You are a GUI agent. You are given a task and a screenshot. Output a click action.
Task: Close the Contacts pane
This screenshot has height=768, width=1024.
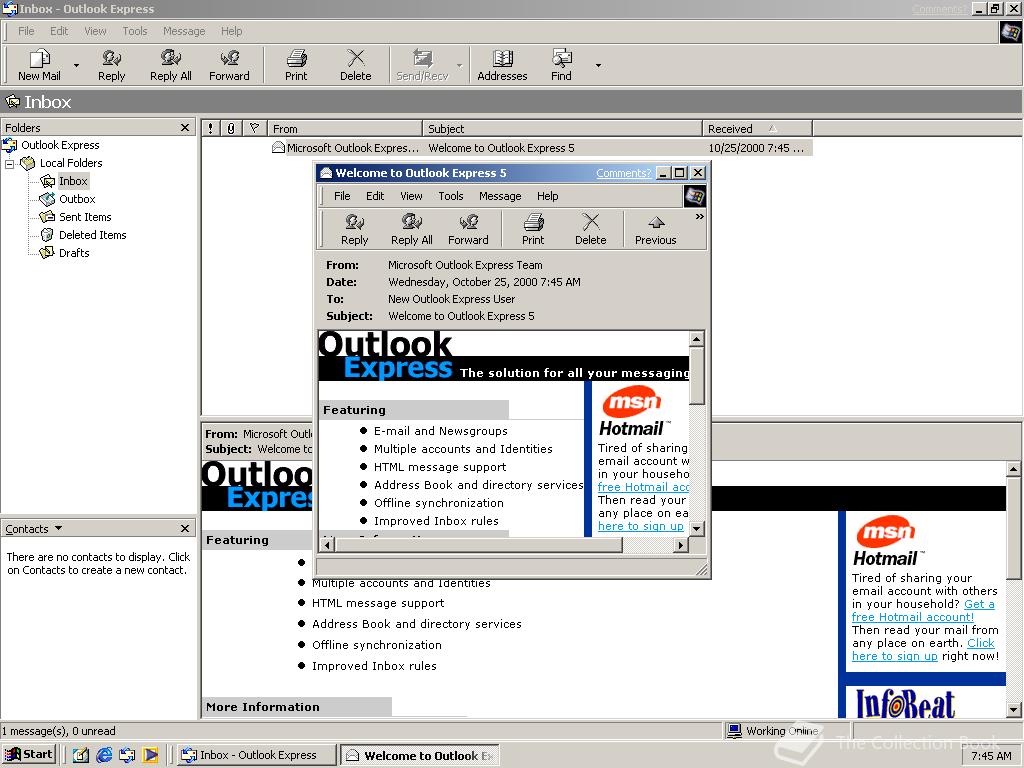pyautogui.click(x=185, y=528)
